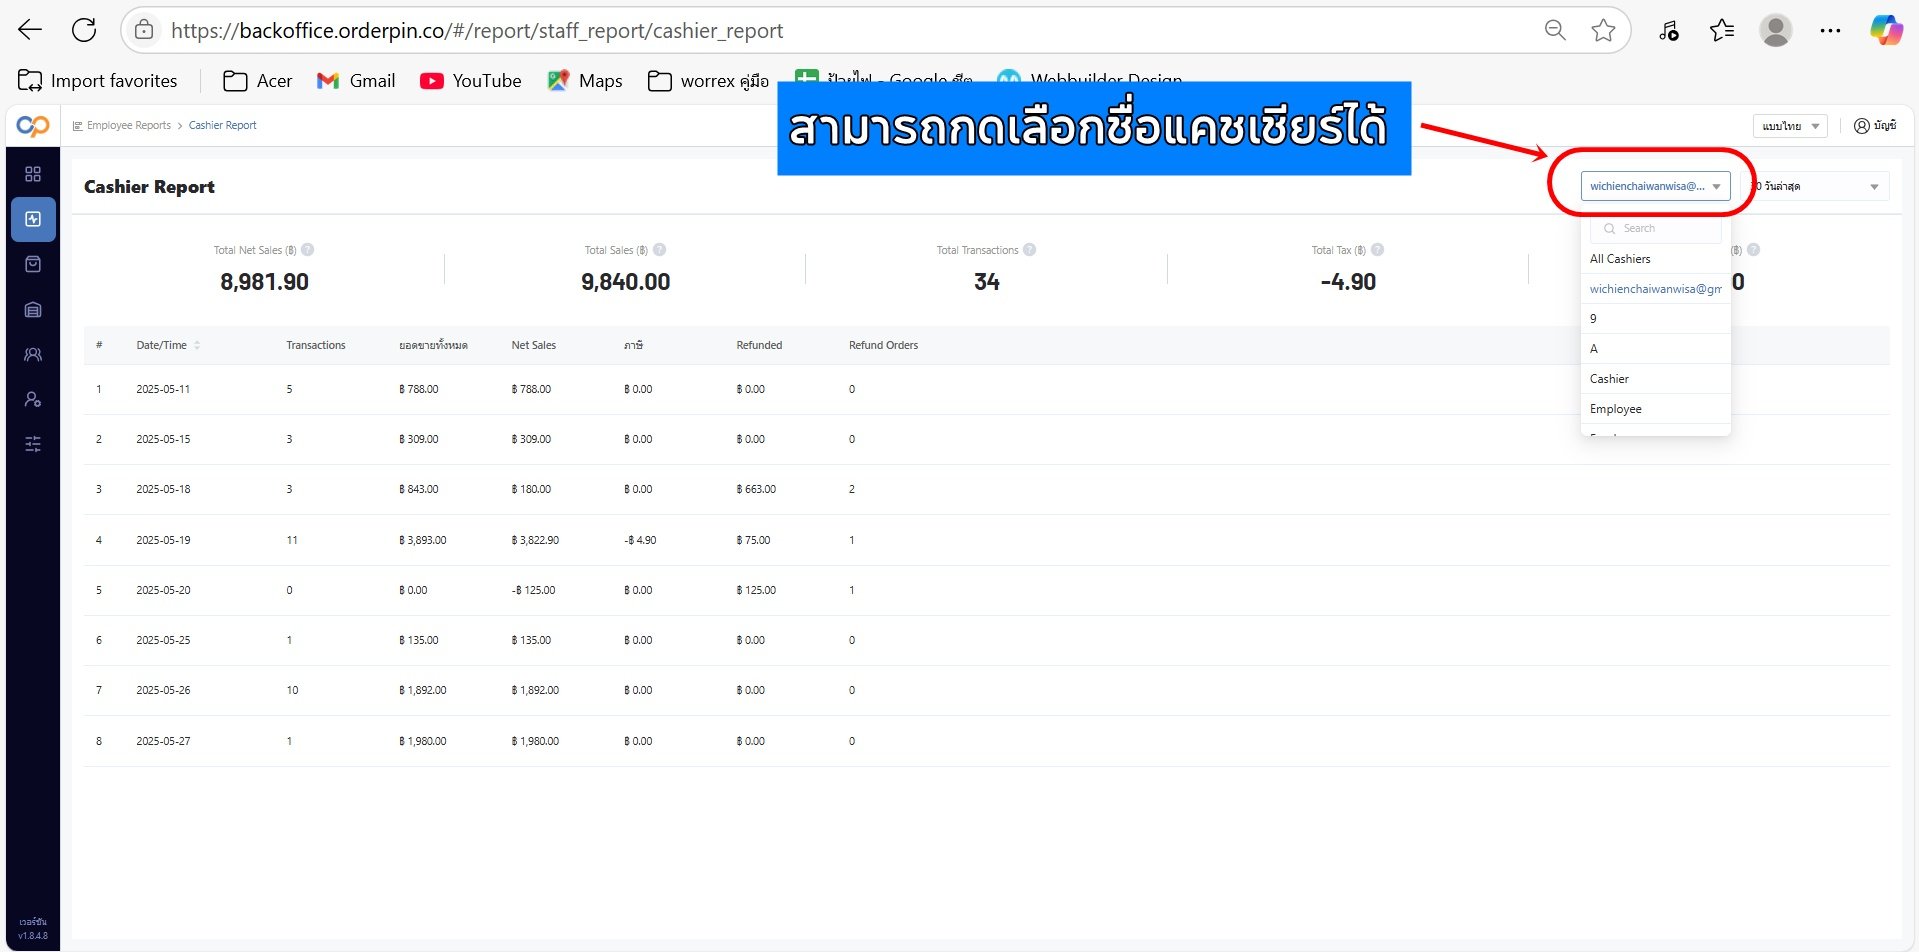
Task: Open the Gmail bookmark
Action: [356, 81]
